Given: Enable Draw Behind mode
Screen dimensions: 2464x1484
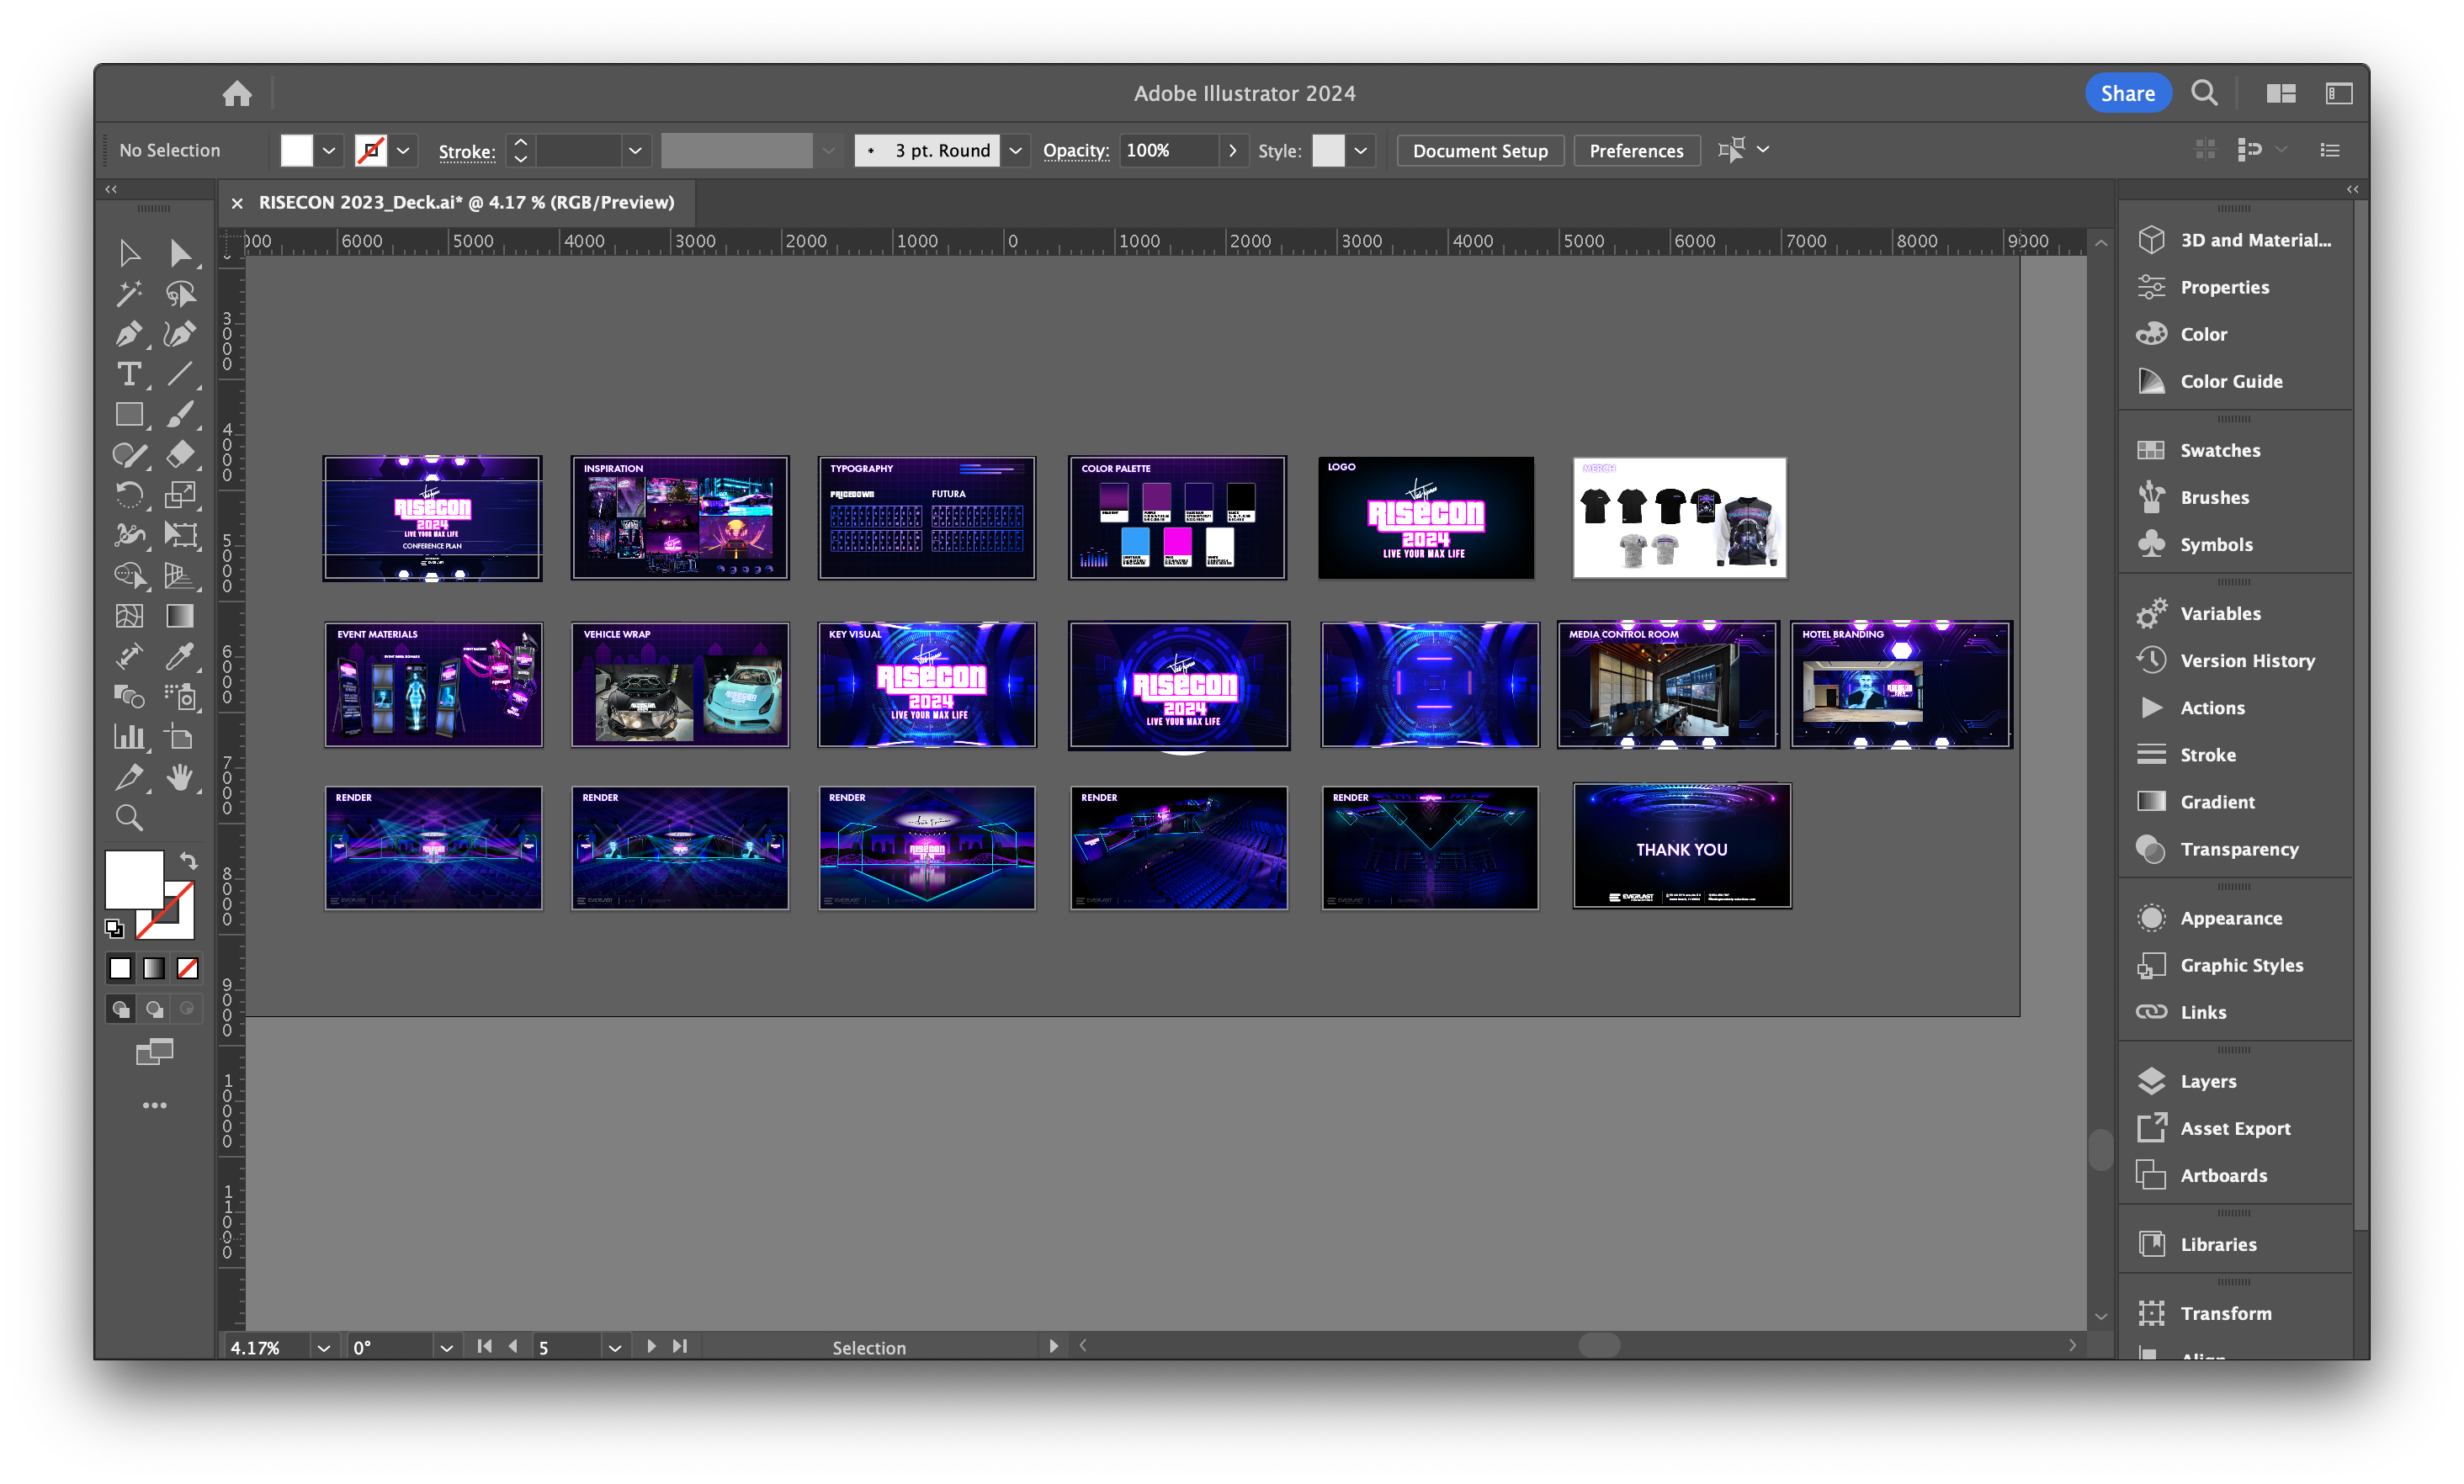Looking at the screenshot, I should click(x=154, y=1010).
